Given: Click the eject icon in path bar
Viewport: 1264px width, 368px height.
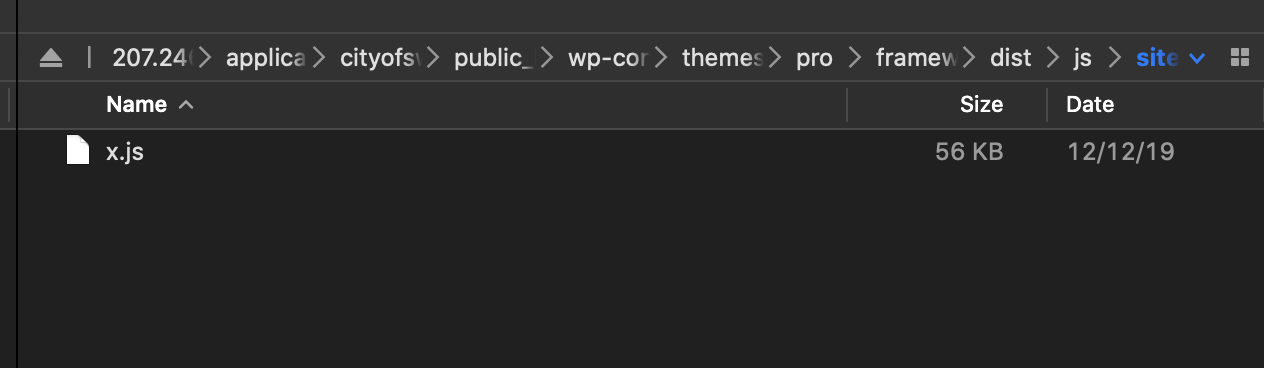Looking at the screenshot, I should 51,58.
